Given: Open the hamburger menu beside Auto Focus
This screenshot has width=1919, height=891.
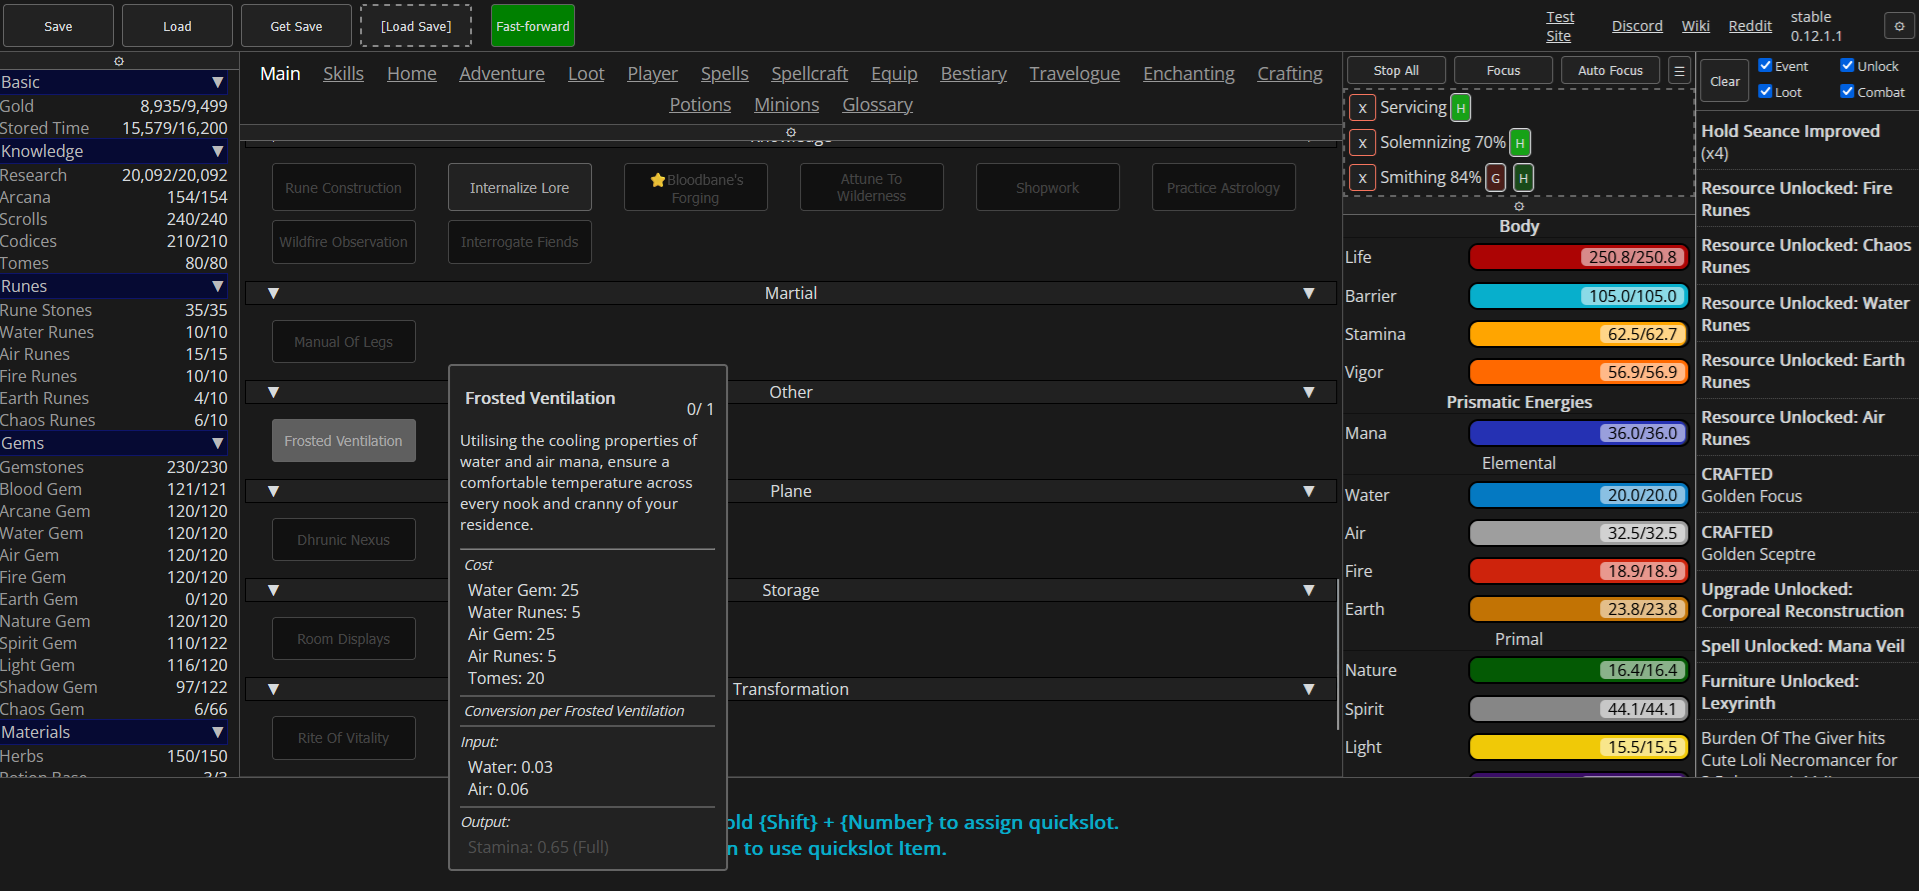Looking at the screenshot, I should coord(1680,71).
